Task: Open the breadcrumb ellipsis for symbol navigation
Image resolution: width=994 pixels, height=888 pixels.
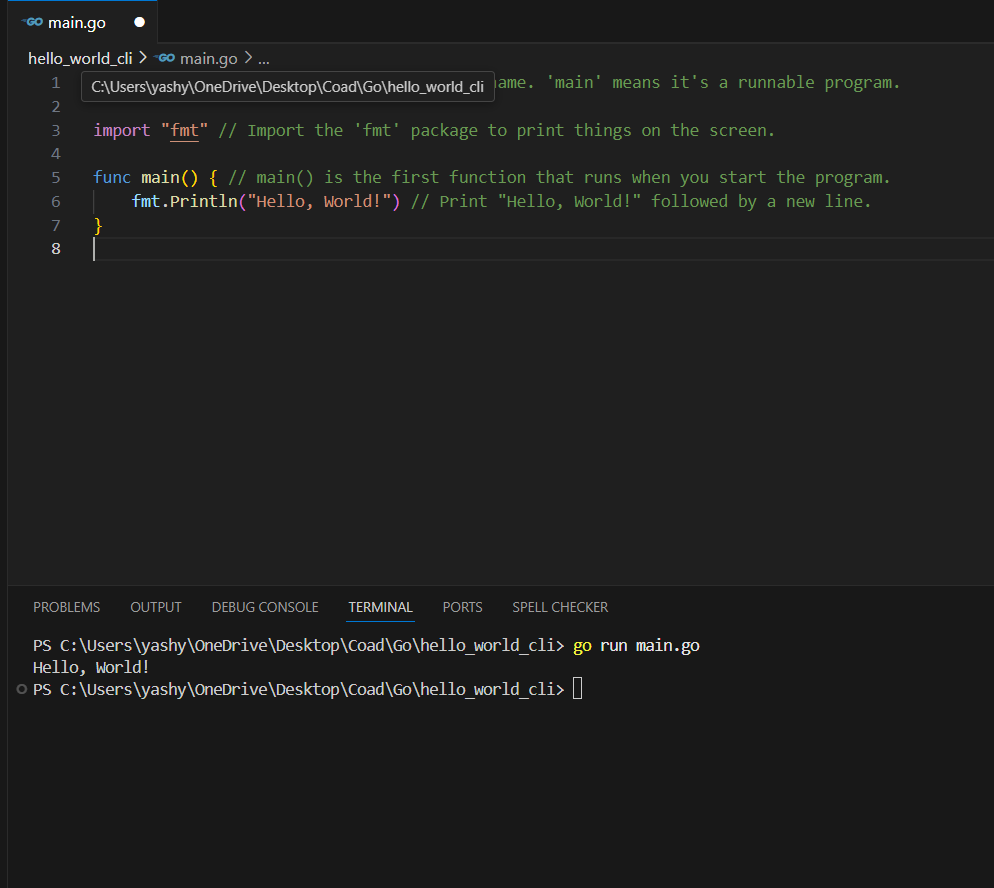Action: tap(262, 58)
